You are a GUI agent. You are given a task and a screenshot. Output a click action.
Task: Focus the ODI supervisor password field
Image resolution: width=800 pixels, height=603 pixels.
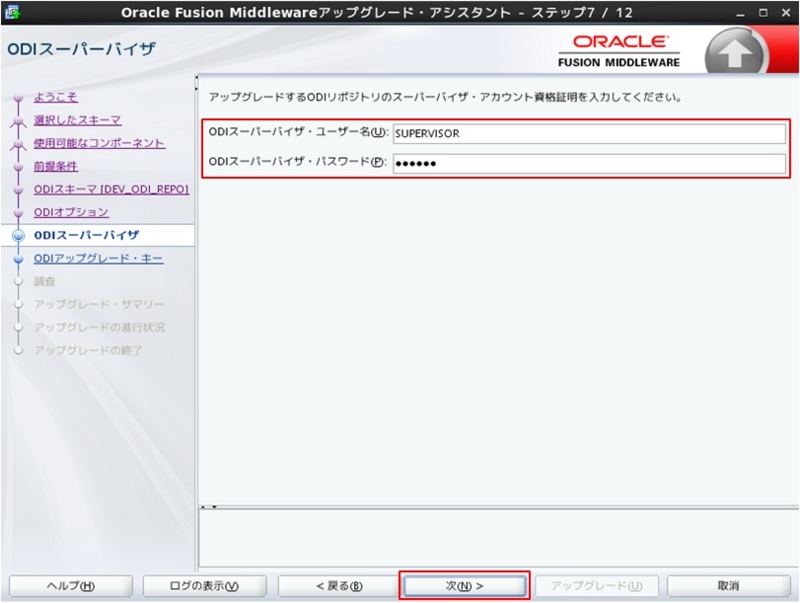tap(589, 163)
